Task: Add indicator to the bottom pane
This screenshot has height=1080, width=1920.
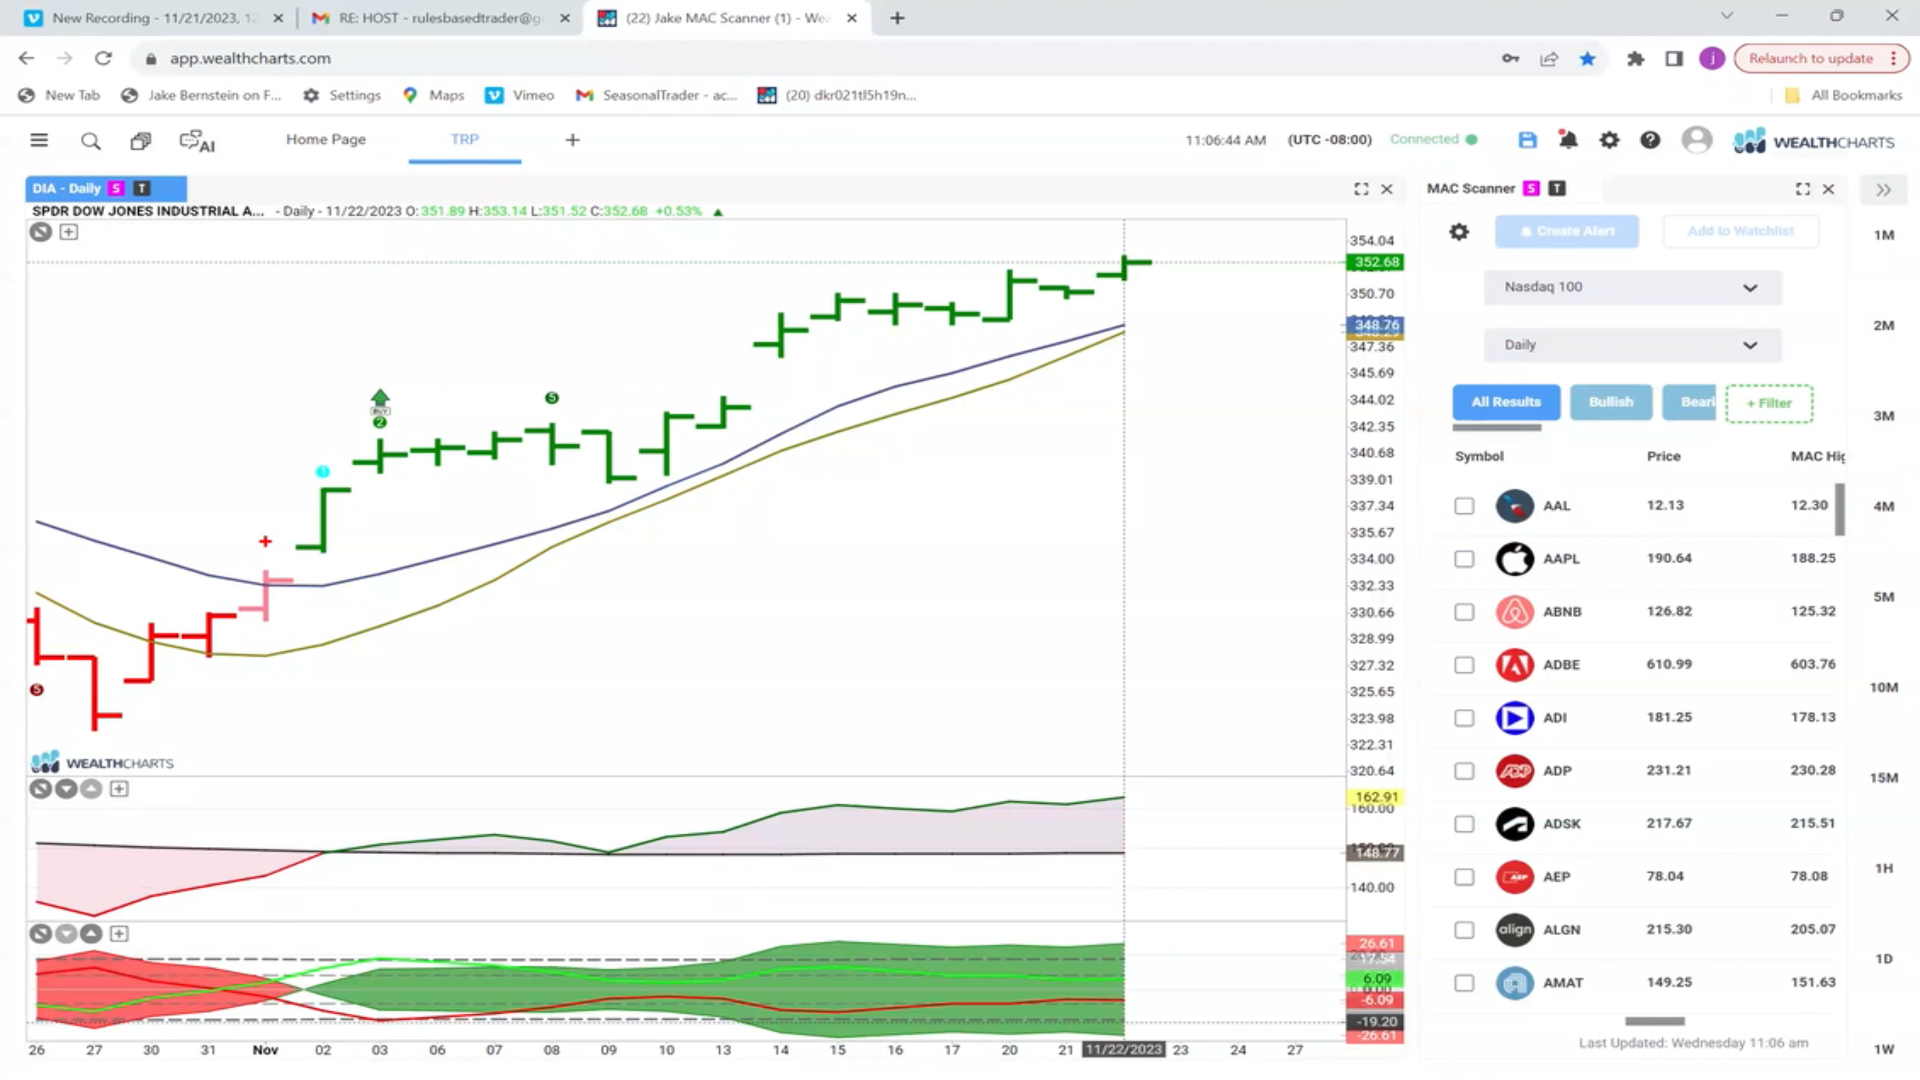Action: tap(119, 934)
